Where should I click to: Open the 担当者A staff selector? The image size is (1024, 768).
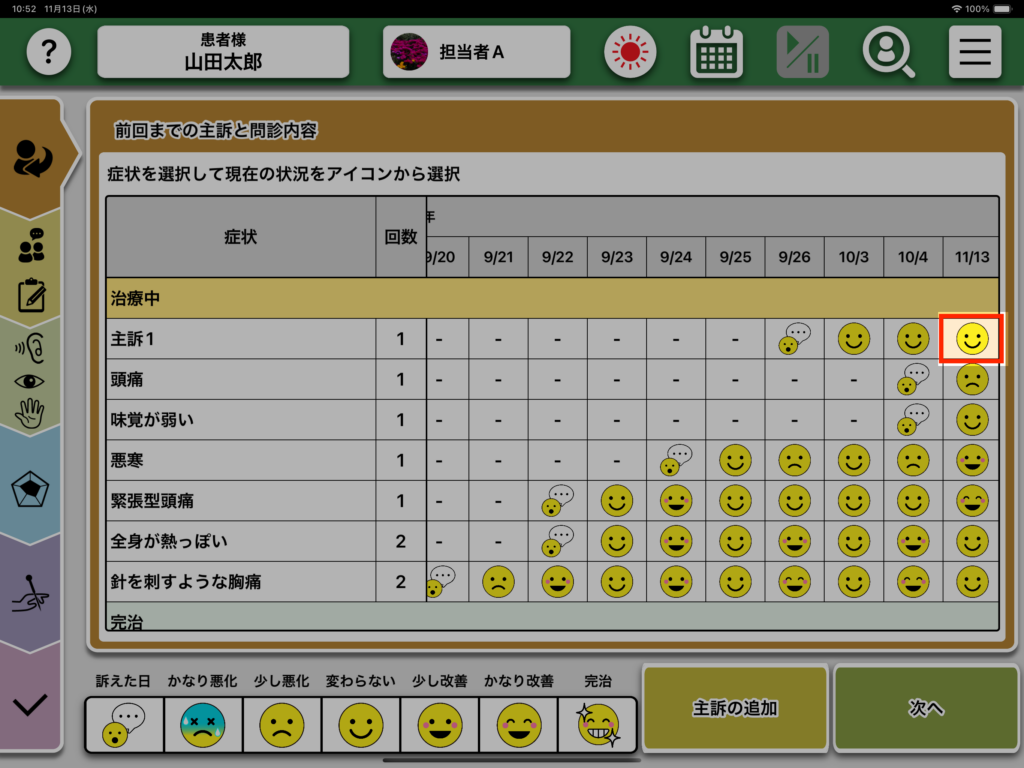476,52
